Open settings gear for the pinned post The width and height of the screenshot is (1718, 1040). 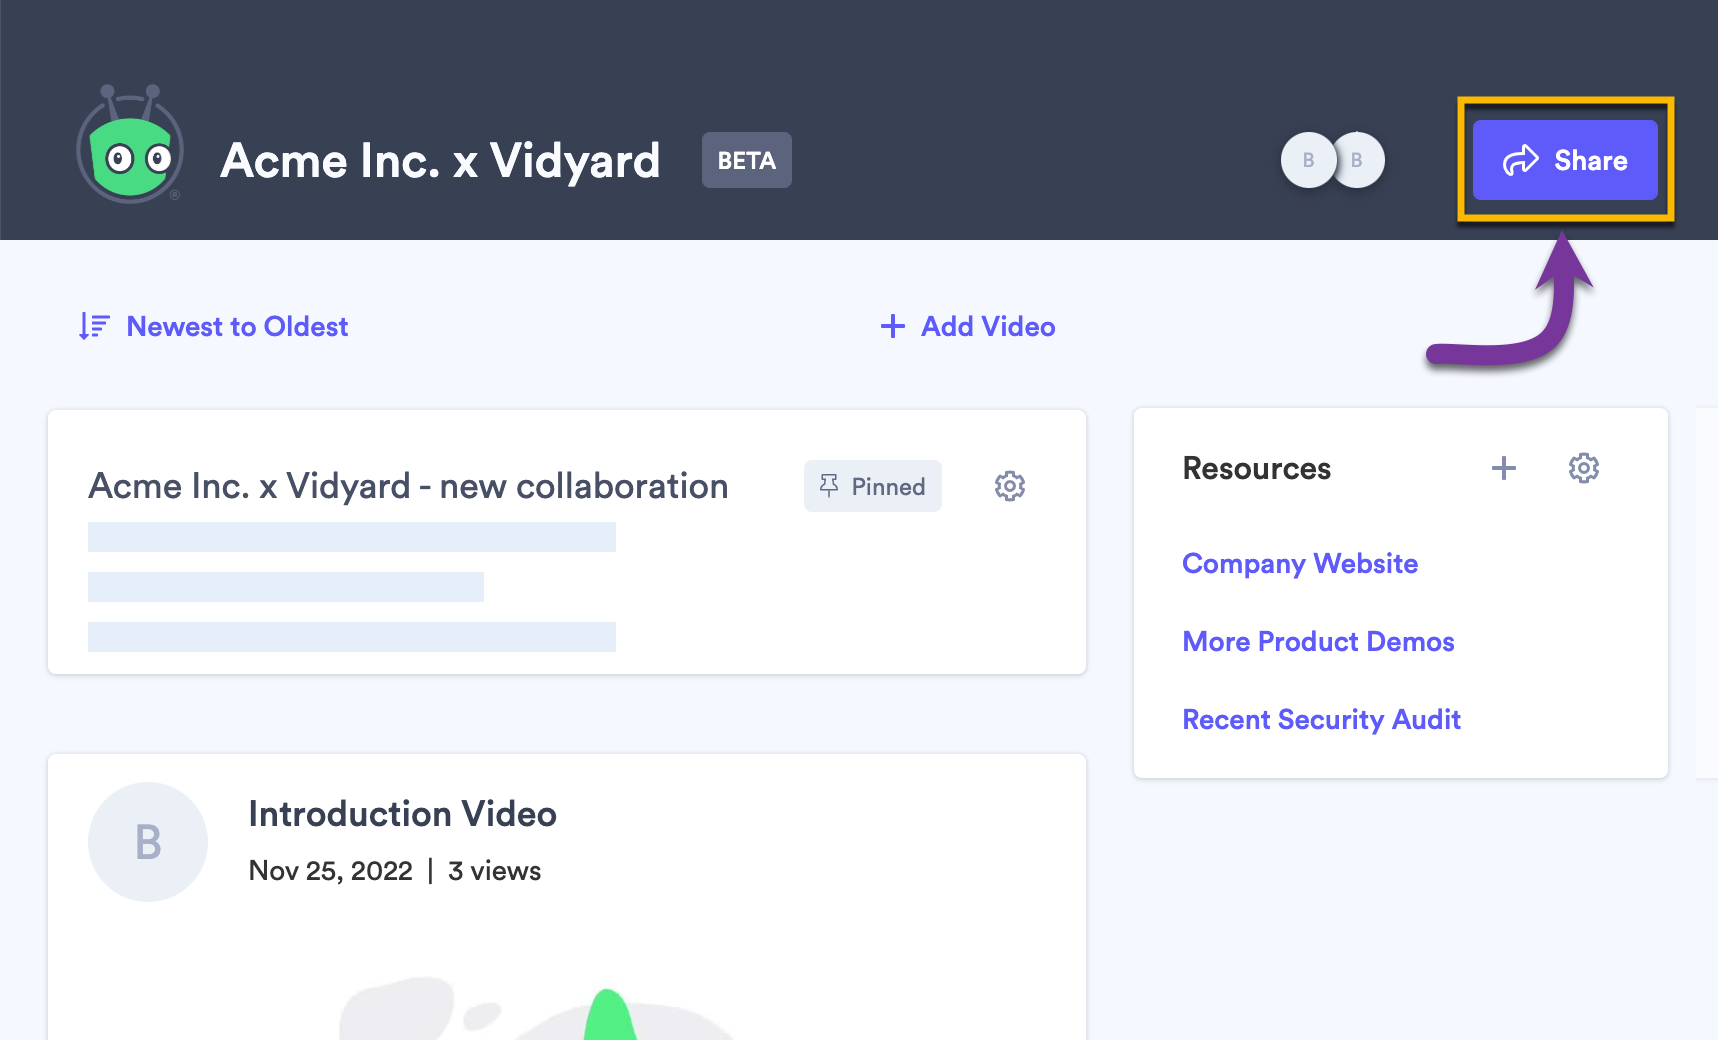pyautogui.click(x=1010, y=486)
